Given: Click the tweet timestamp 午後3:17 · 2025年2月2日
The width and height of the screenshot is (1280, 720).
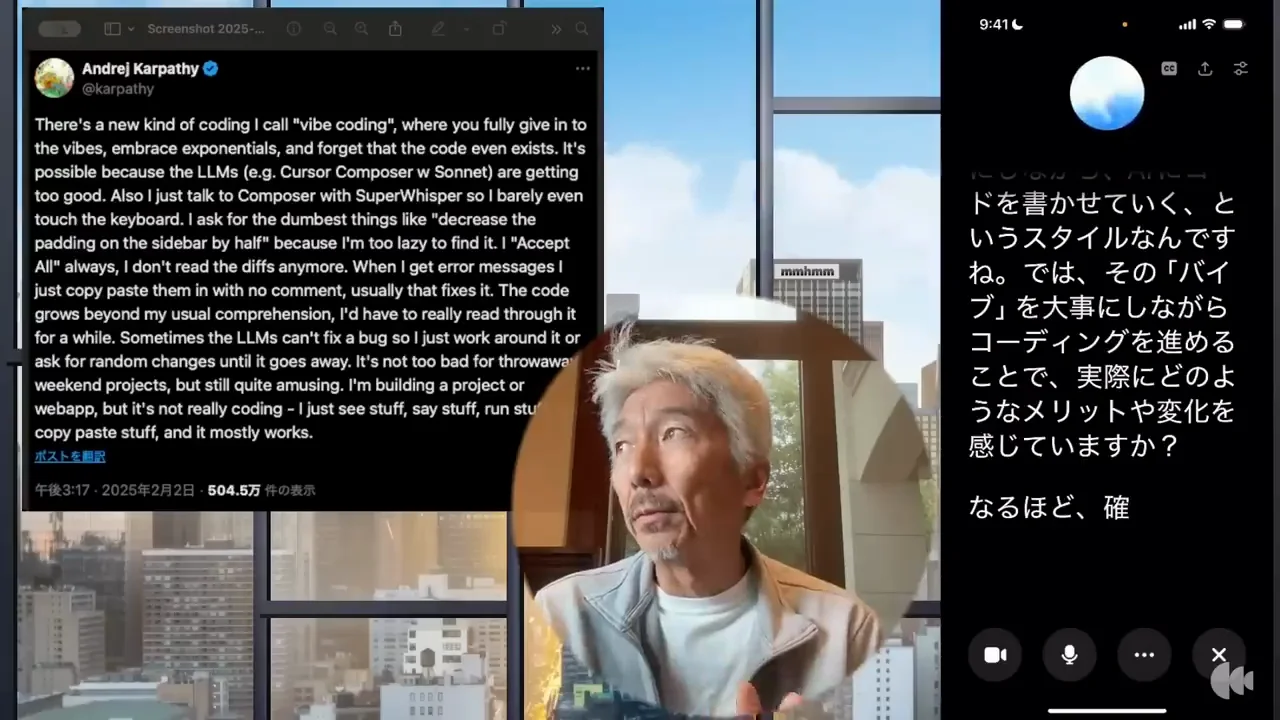Looking at the screenshot, I should pyautogui.click(x=114, y=490).
